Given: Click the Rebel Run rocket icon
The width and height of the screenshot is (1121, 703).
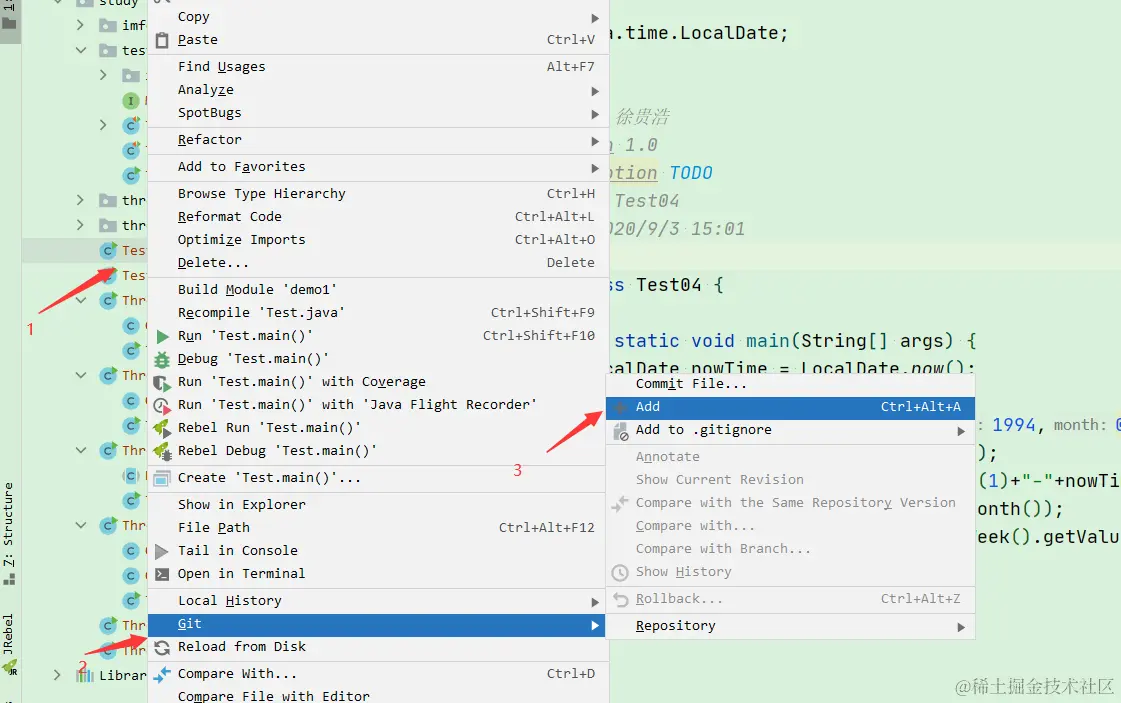Looking at the screenshot, I should (x=162, y=428).
